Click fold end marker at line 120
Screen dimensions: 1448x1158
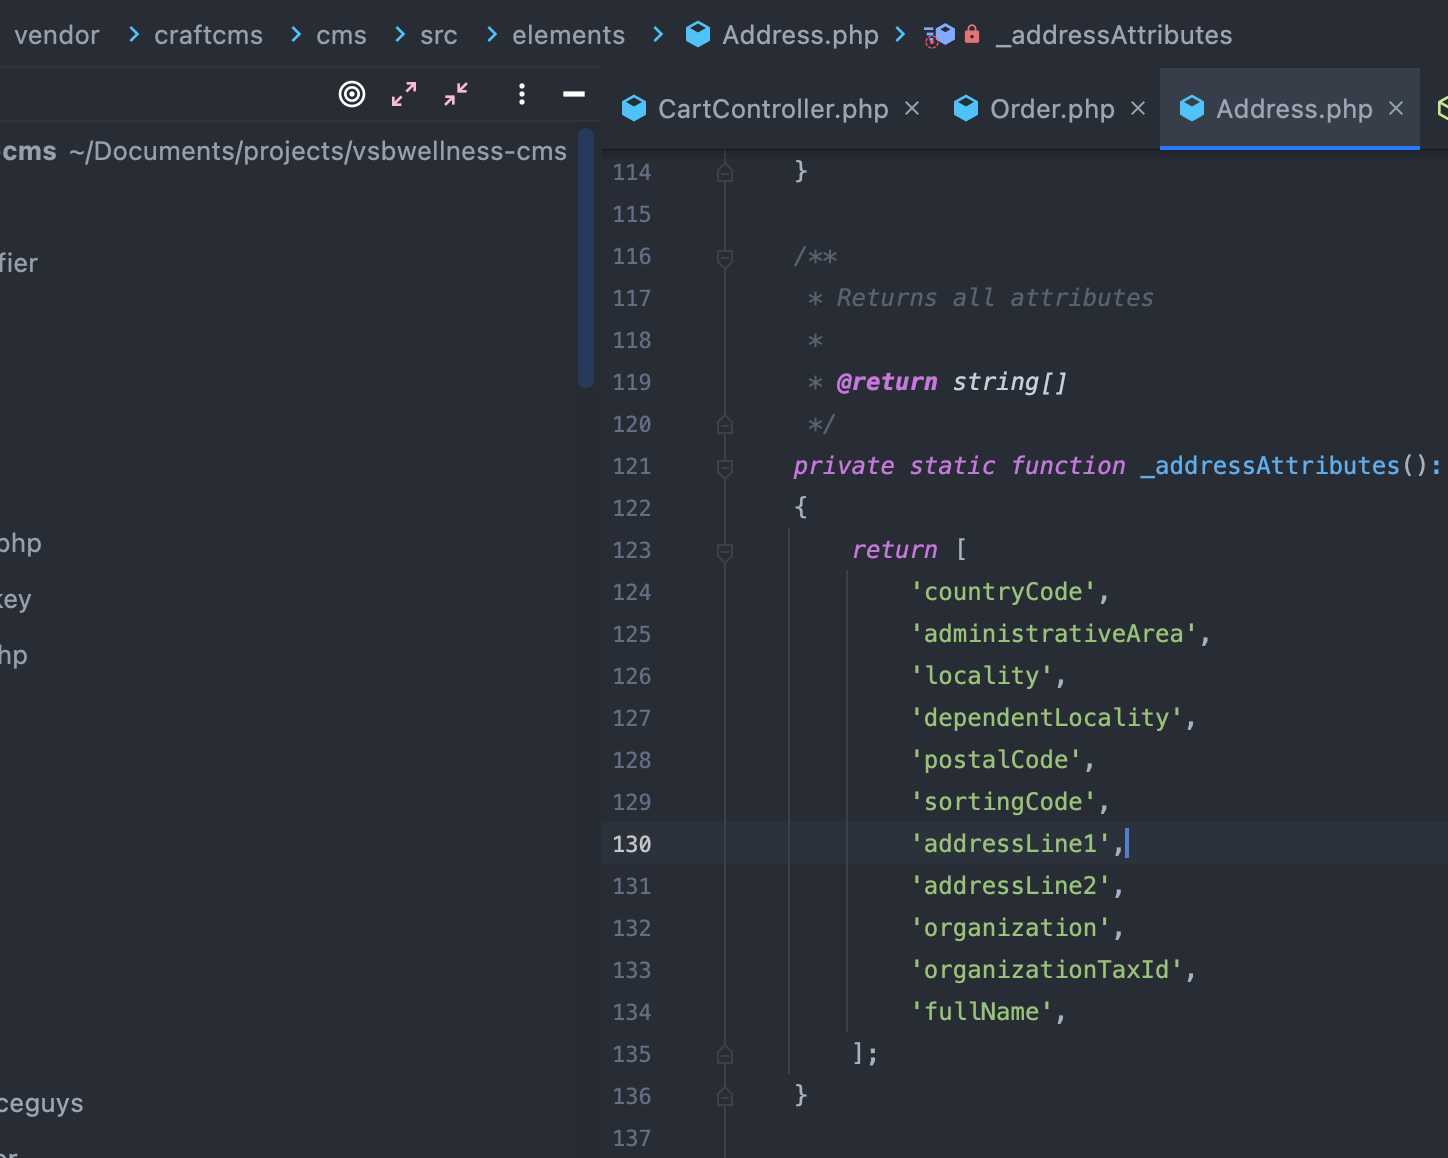tap(725, 424)
